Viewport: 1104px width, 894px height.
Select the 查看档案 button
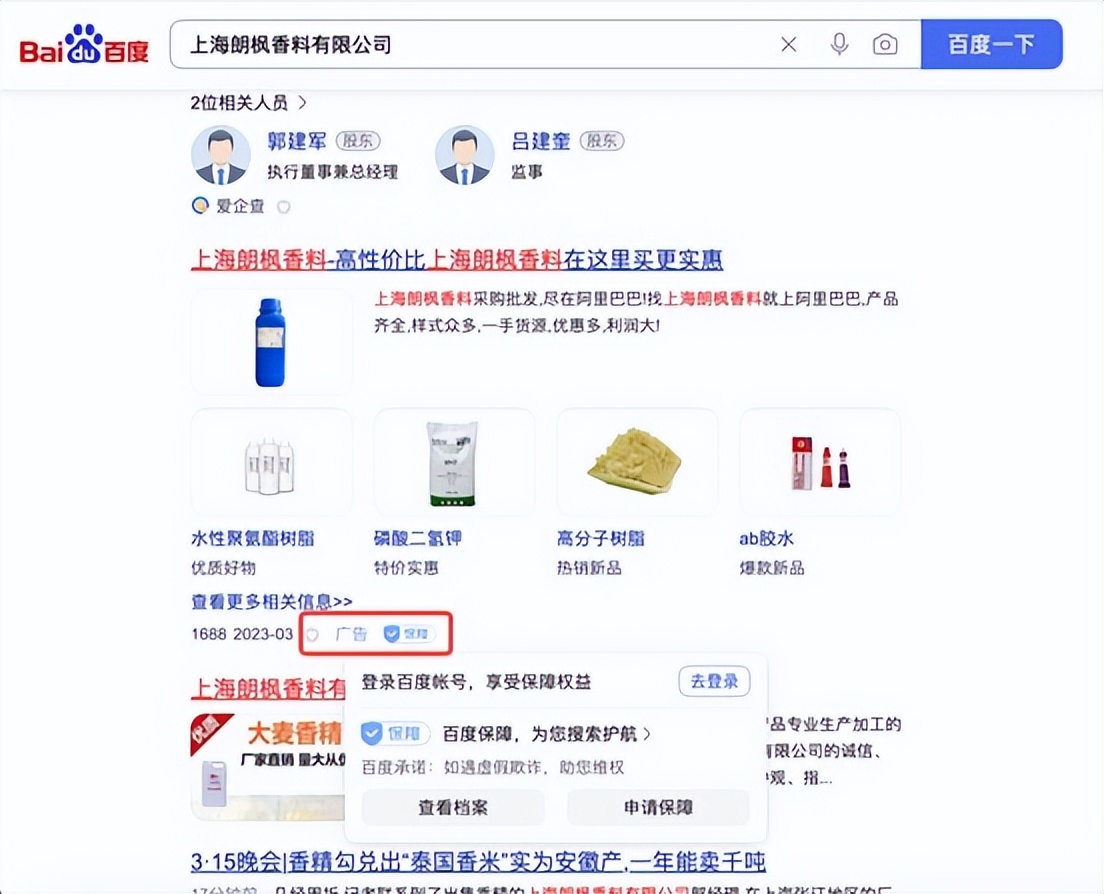pos(453,807)
